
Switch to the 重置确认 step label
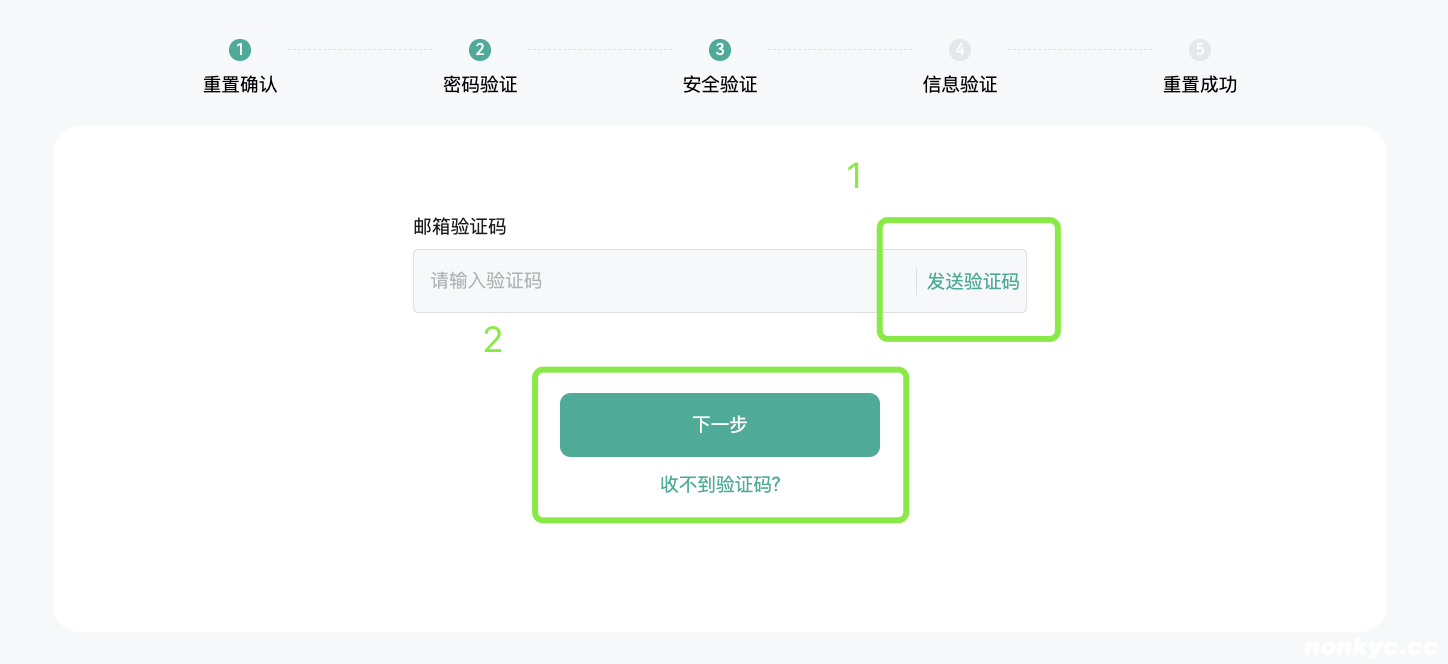click(x=239, y=85)
